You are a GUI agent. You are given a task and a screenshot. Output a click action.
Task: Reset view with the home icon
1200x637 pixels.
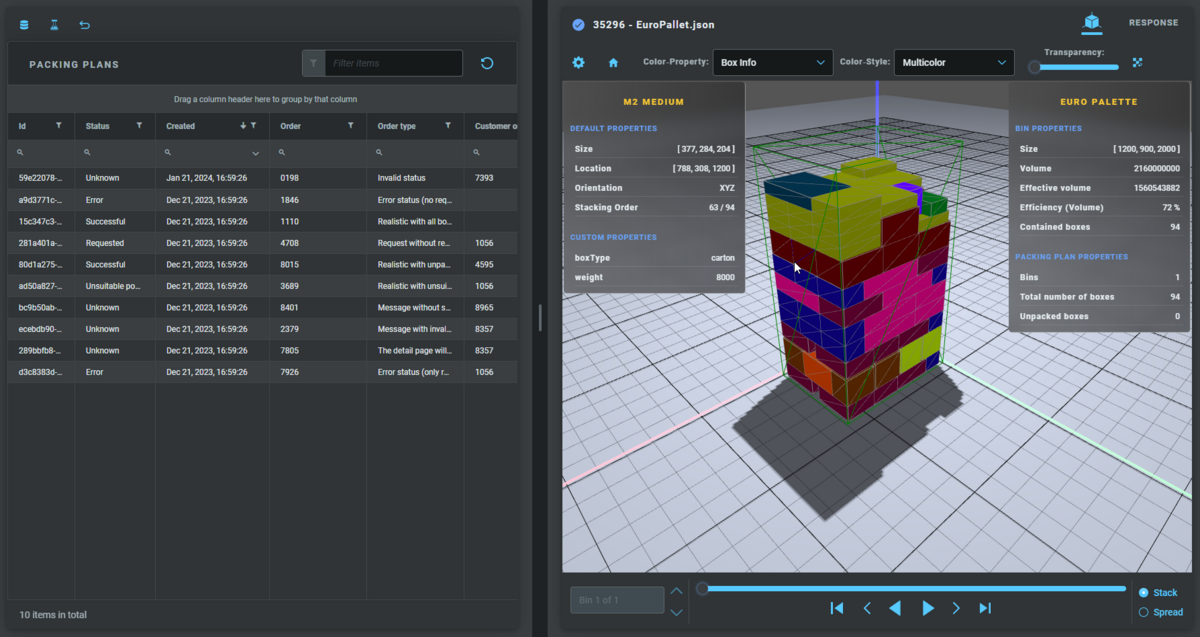pos(613,62)
